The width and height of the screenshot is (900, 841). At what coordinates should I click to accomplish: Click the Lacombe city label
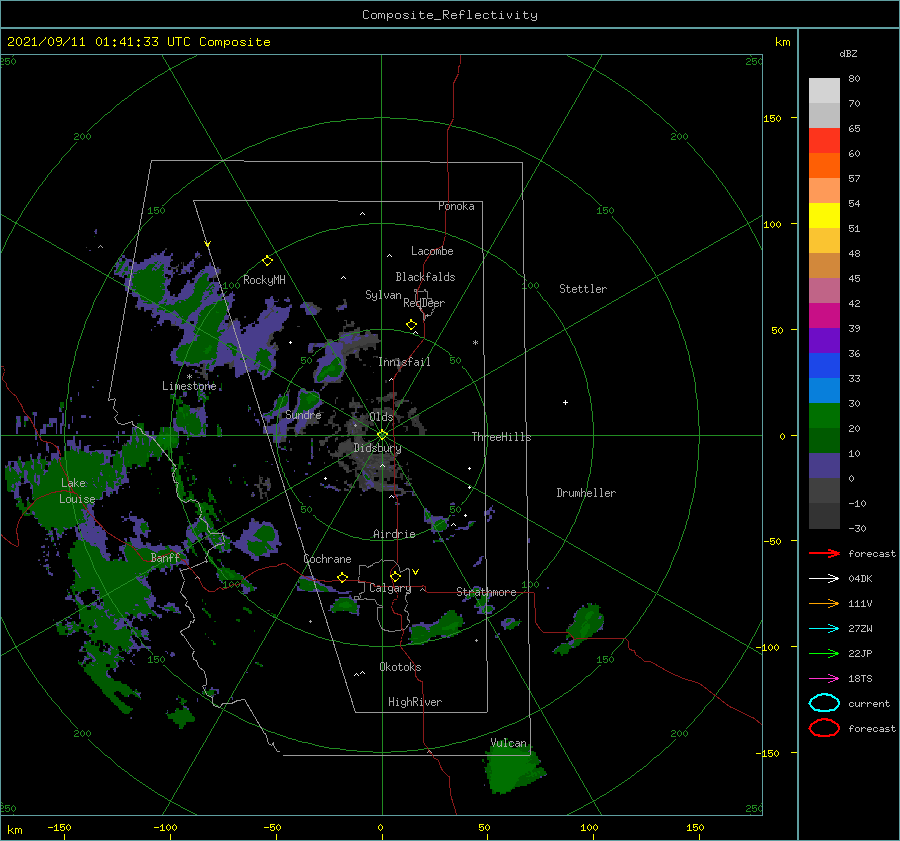pos(432,251)
